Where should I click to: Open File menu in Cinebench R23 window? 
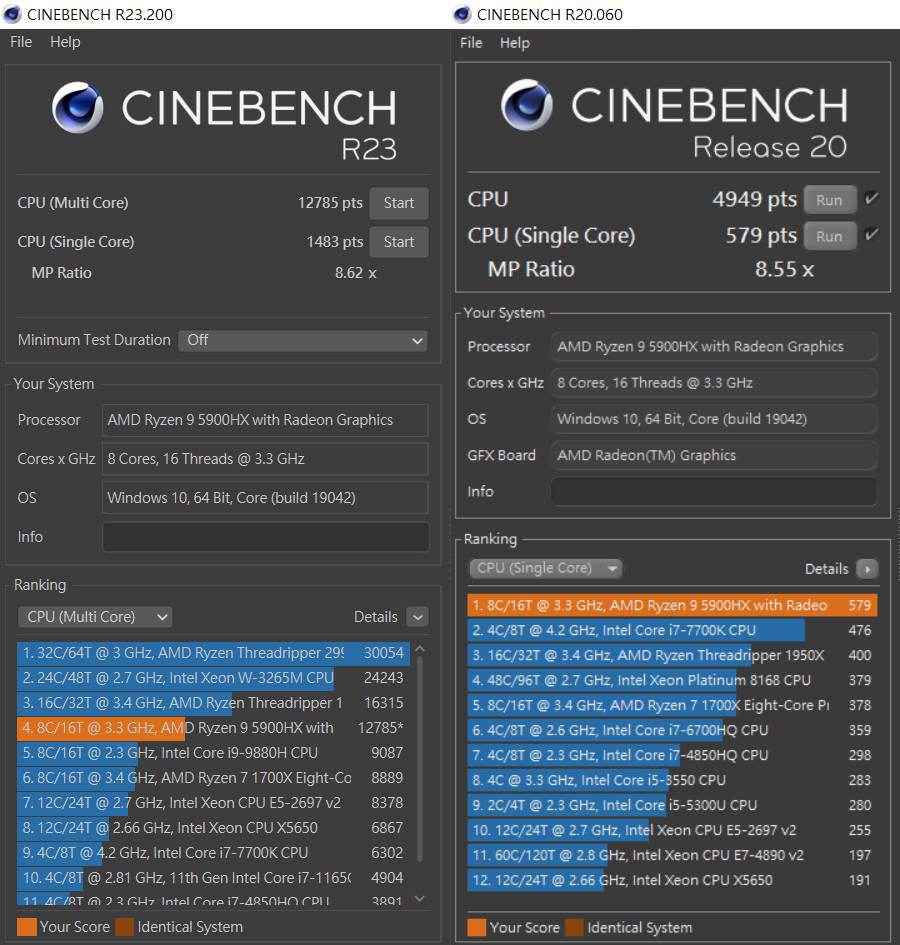tap(21, 42)
